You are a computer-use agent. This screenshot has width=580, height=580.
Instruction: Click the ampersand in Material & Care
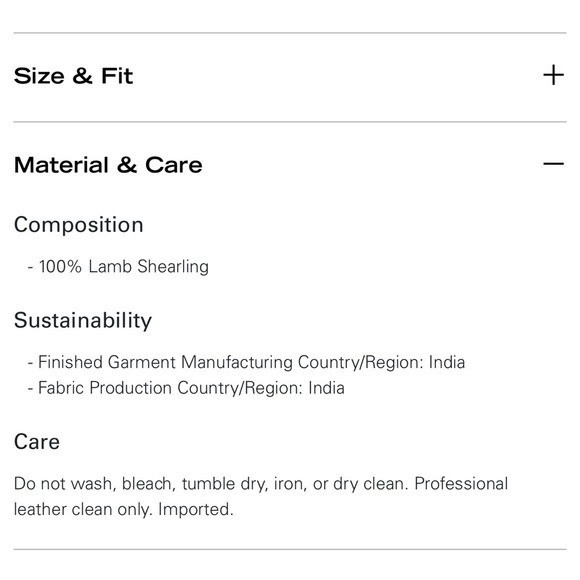point(127,165)
